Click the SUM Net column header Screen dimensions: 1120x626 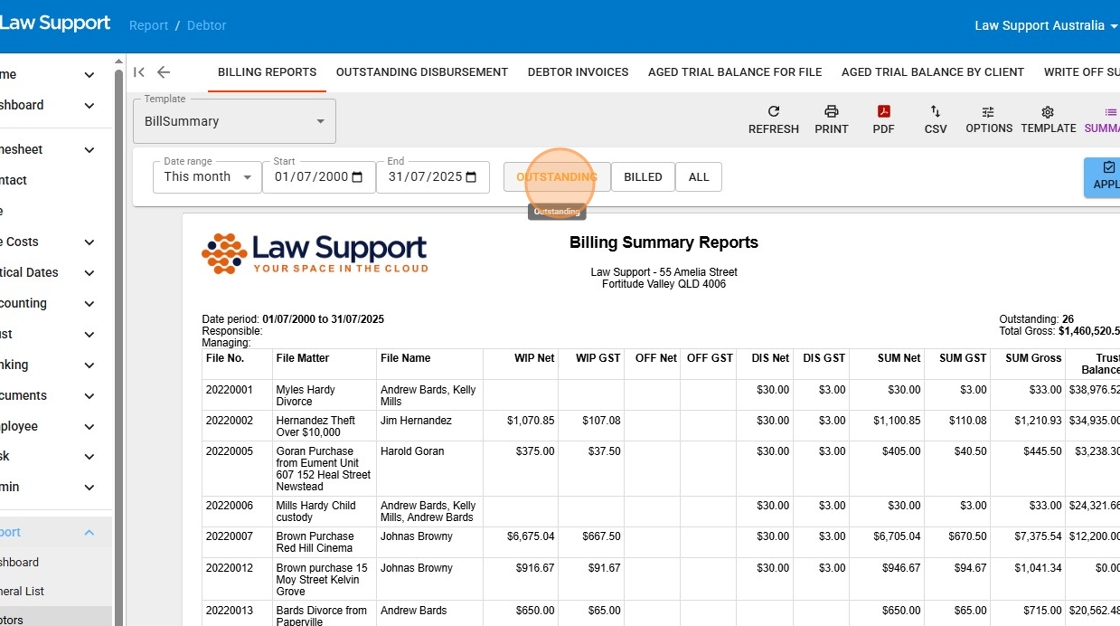click(x=899, y=358)
